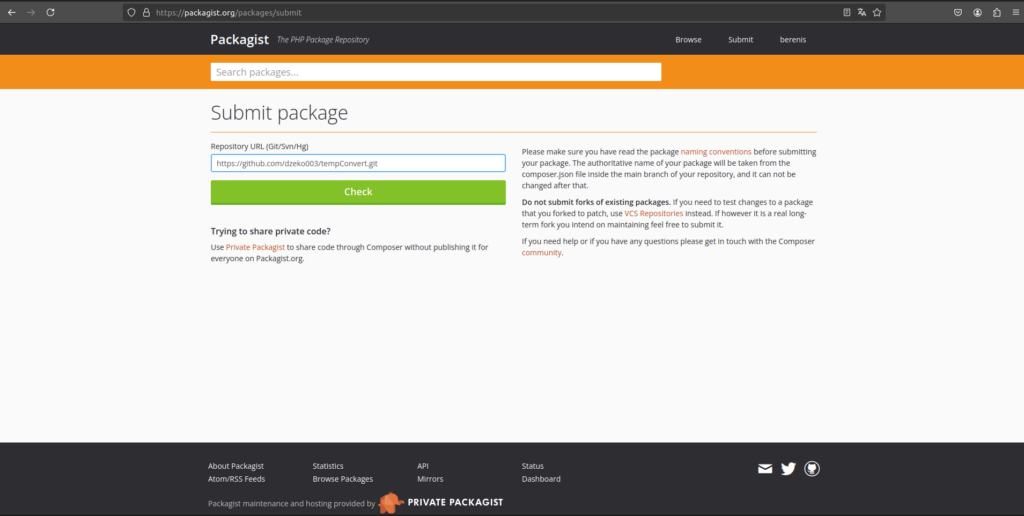Open Dashboard footer link
The width and height of the screenshot is (1024, 516).
tap(541, 479)
